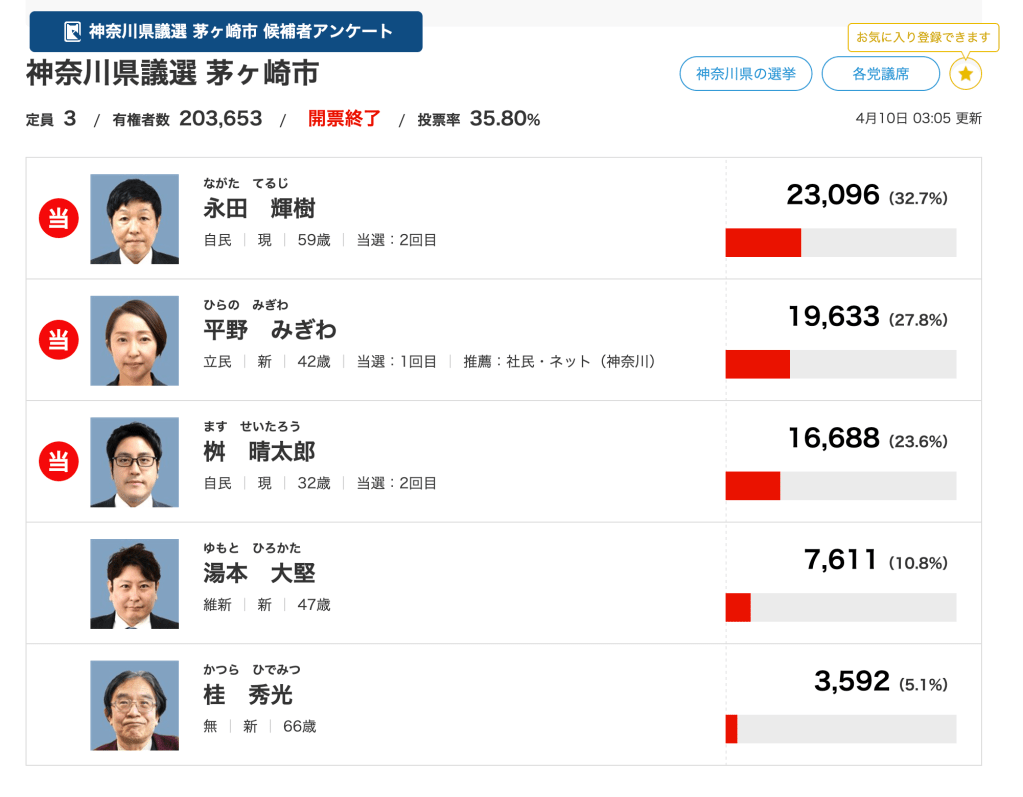Click the red 当 badge beside 桝 晴太郎
The image size is (1023, 797).
58,461
